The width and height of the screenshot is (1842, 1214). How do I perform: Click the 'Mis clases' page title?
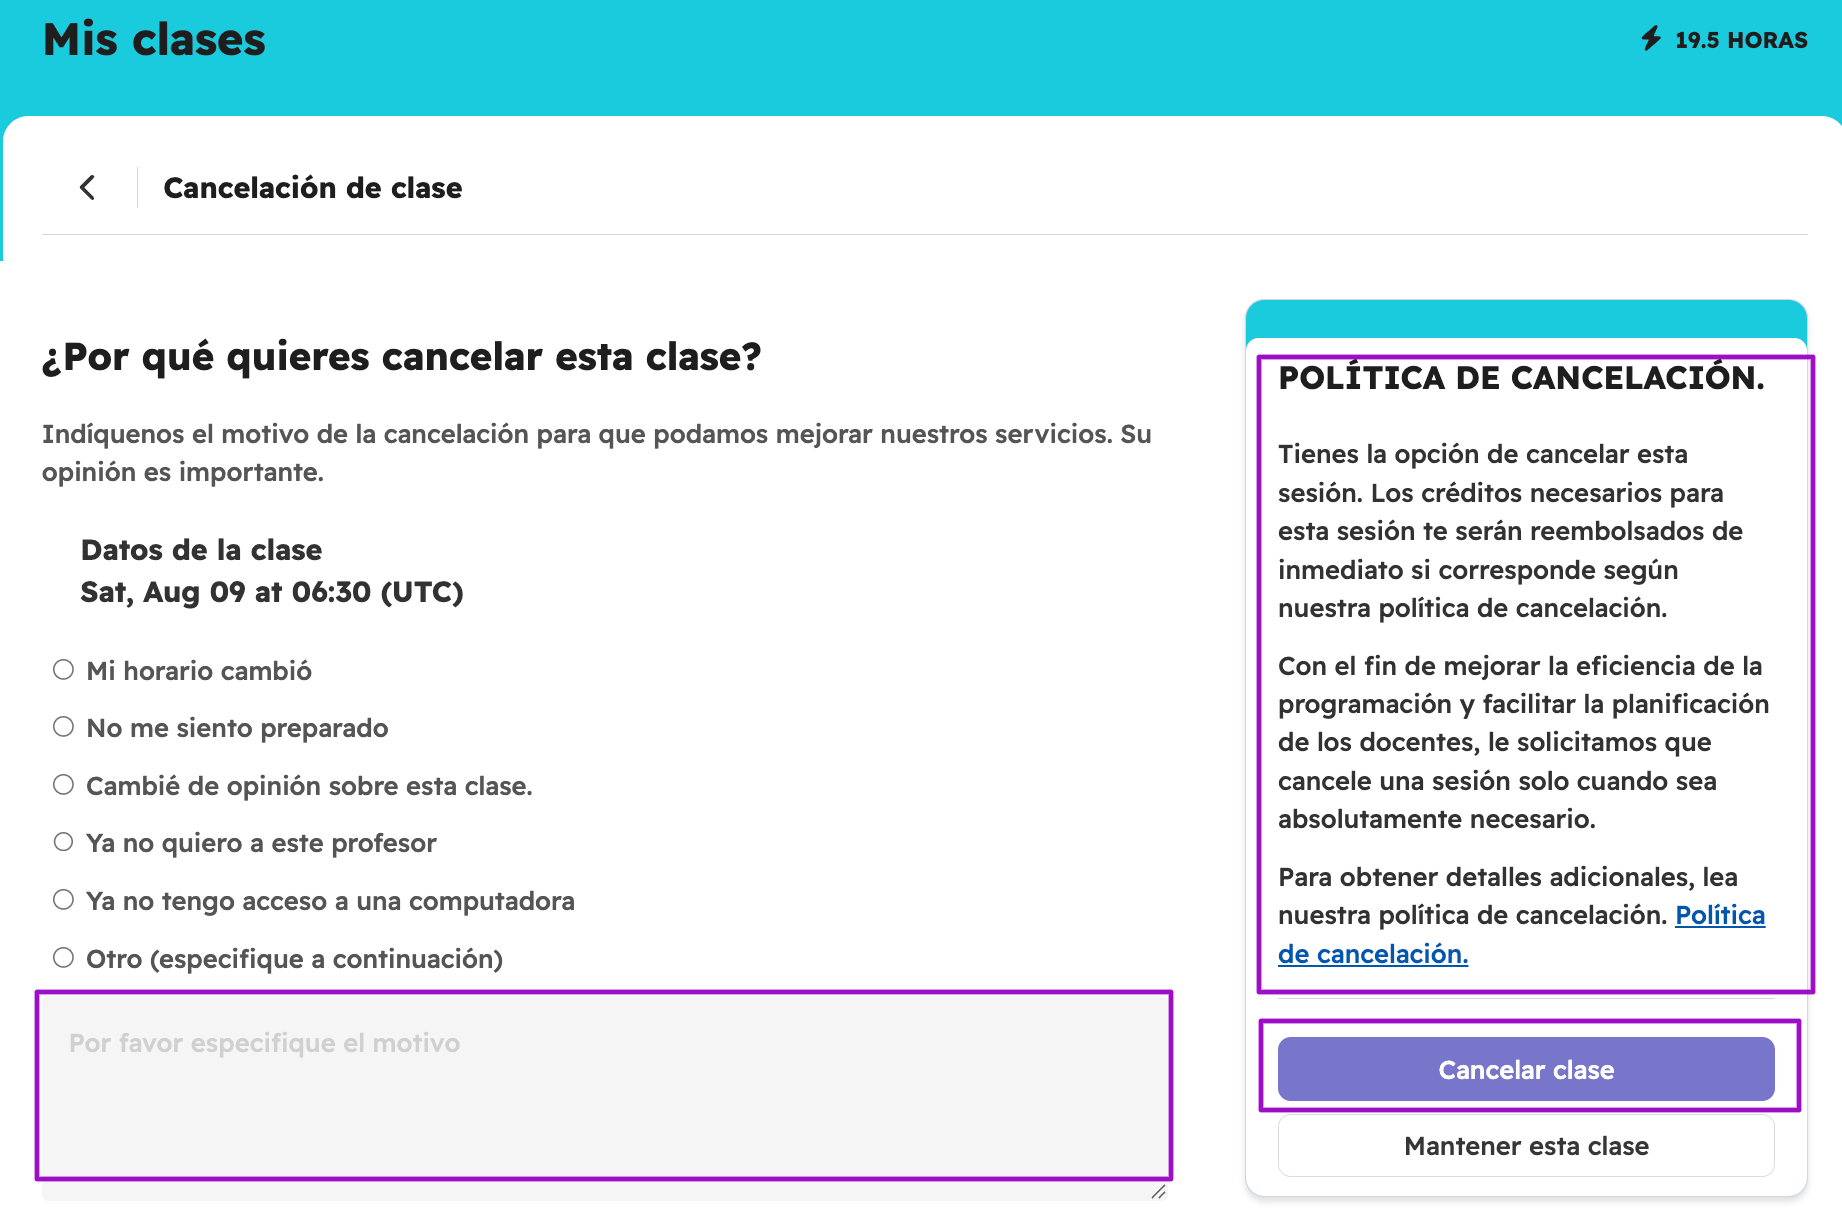154,40
